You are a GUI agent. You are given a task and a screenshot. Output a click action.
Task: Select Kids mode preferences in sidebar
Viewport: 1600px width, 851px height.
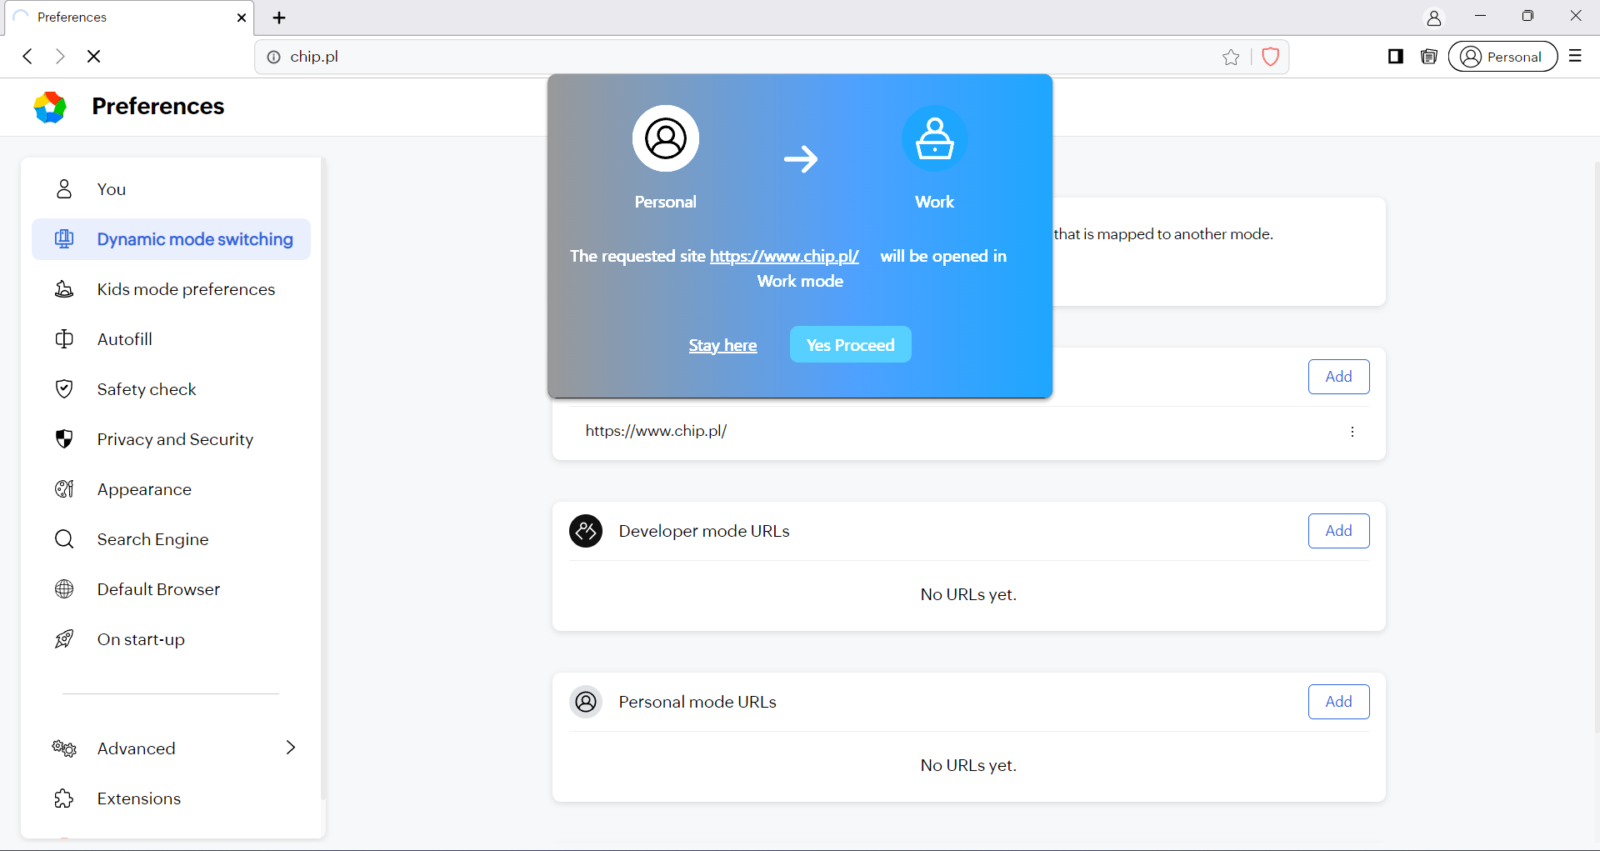(185, 289)
